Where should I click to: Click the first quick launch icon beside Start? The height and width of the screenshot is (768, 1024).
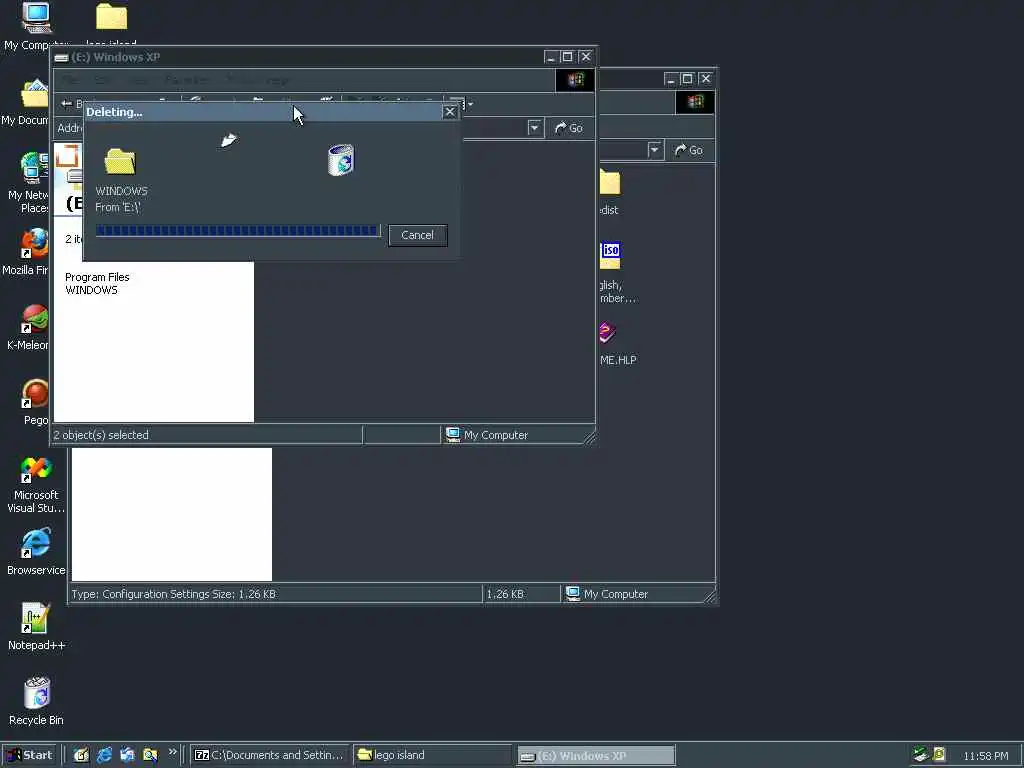pyautogui.click(x=81, y=755)
